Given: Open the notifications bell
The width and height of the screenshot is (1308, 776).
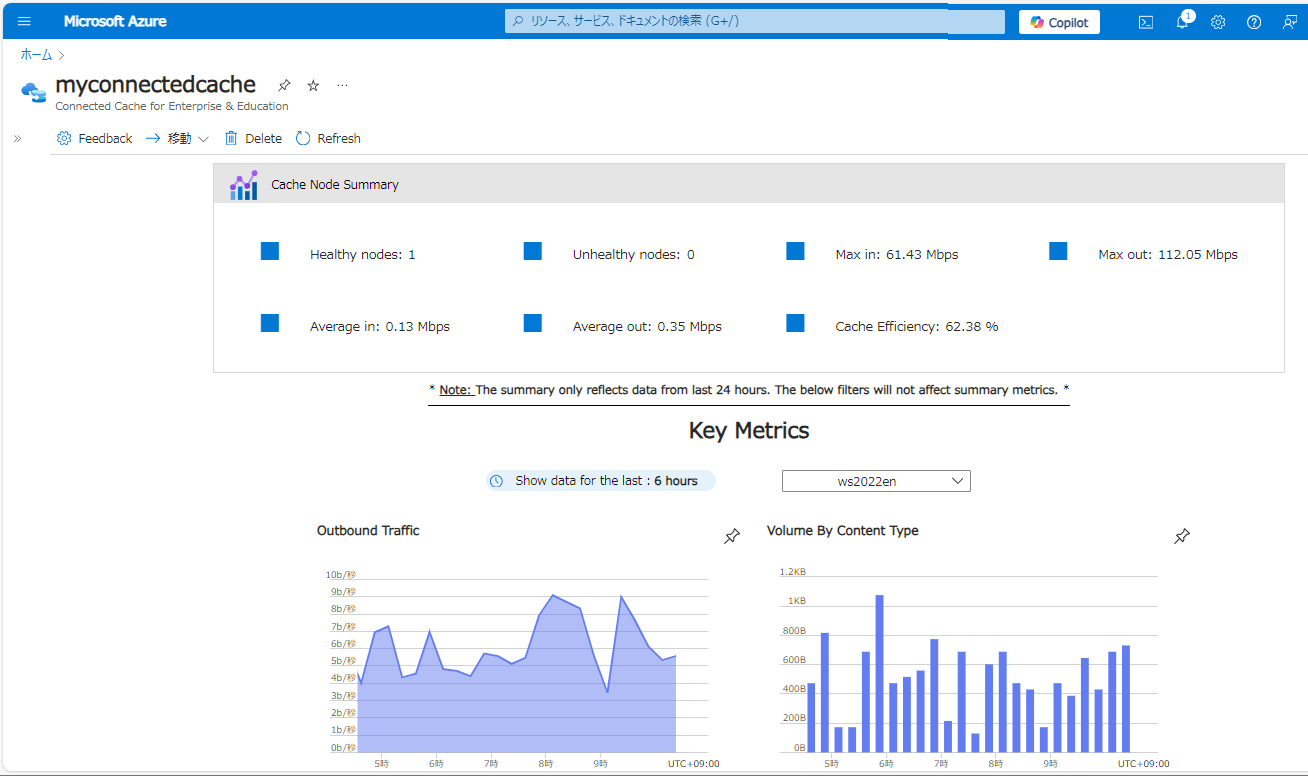Looking at the screenshot, I should pyautogui.click(x=1182, y=22).
